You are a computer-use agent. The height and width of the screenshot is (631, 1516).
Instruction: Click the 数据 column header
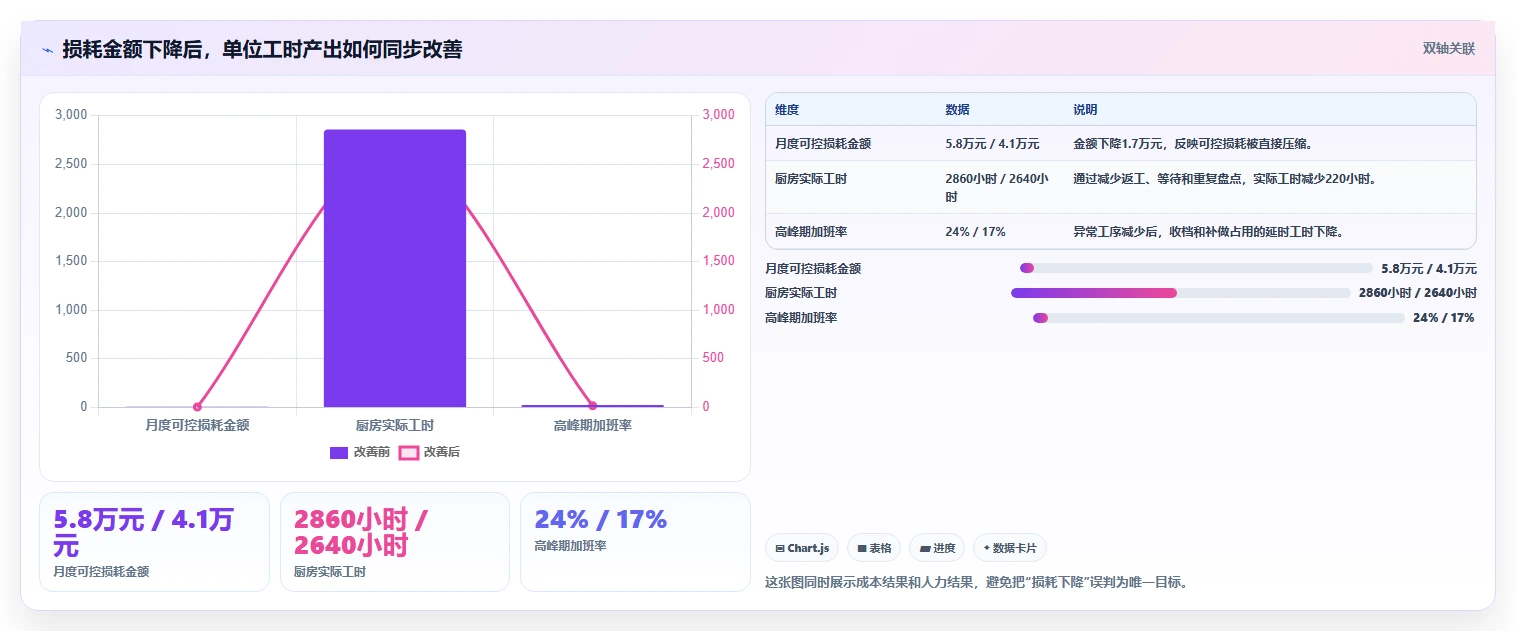coord(957,110)
